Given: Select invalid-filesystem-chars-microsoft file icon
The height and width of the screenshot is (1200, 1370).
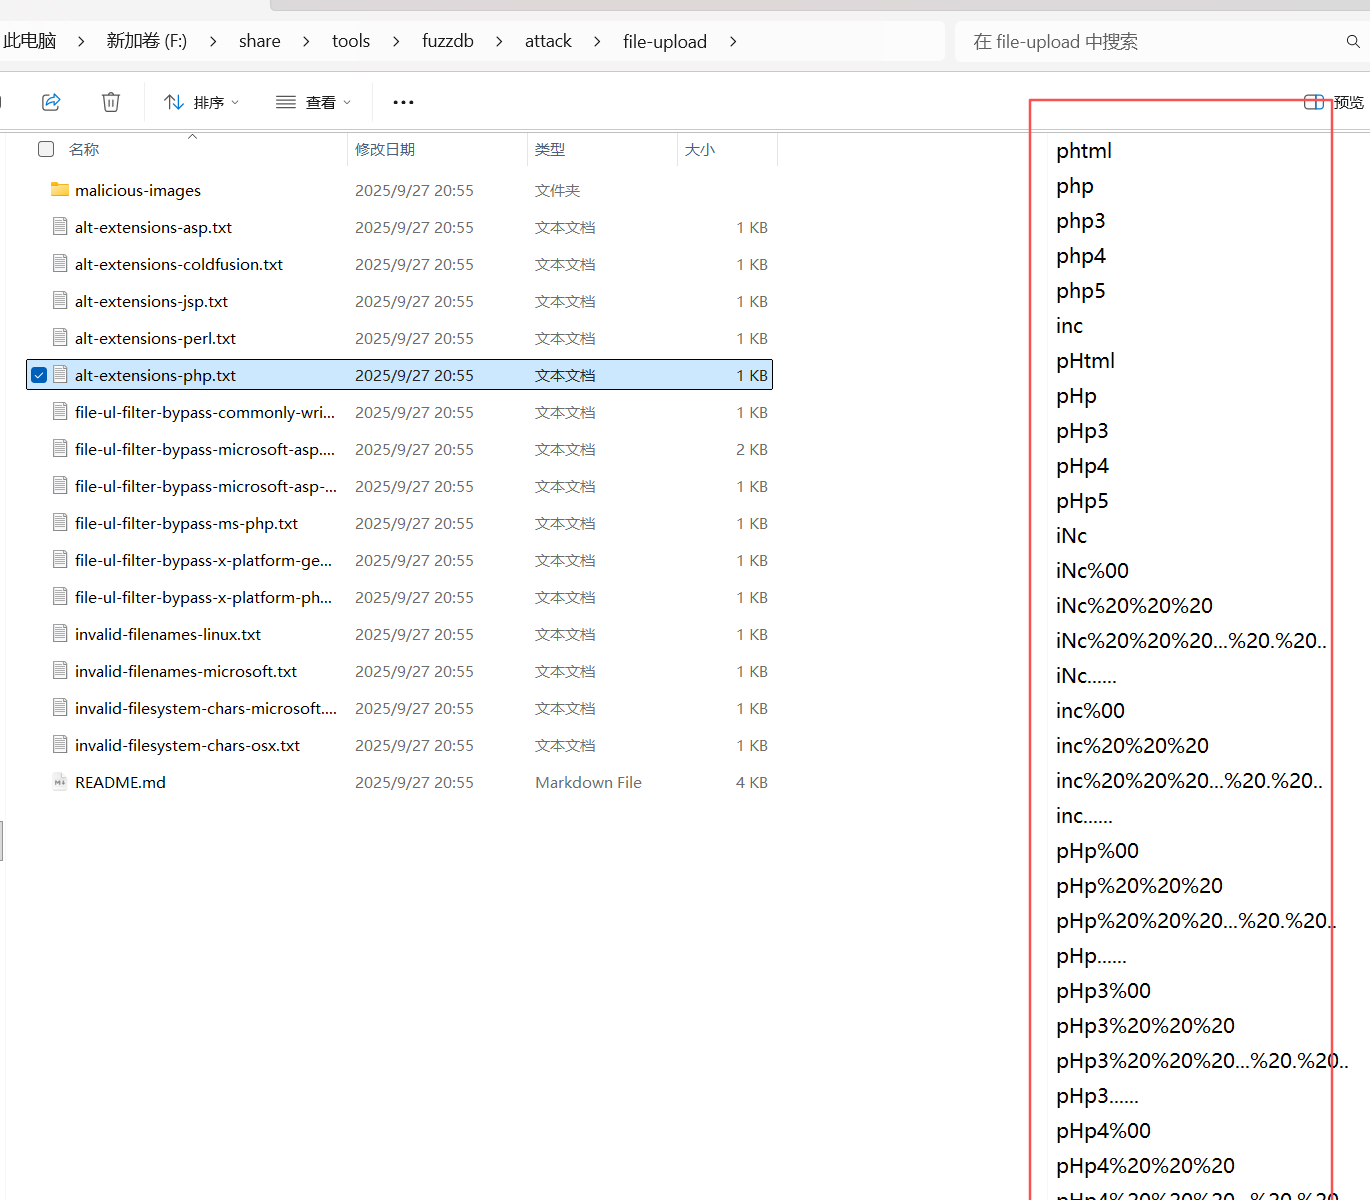Looking at the screenshot, I should coord(60,708).
